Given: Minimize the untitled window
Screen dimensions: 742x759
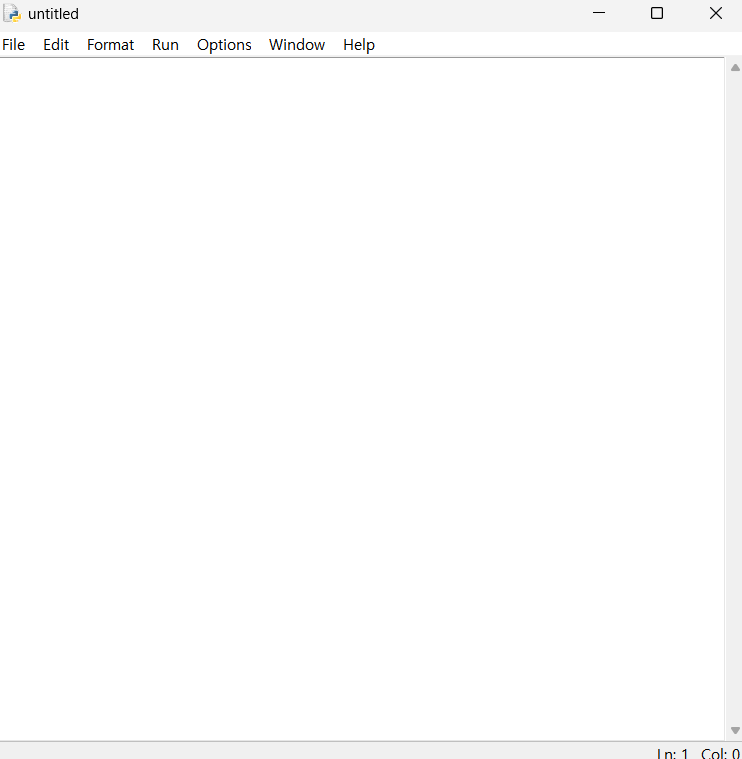Looking at the screenshot, I should 599,13.
